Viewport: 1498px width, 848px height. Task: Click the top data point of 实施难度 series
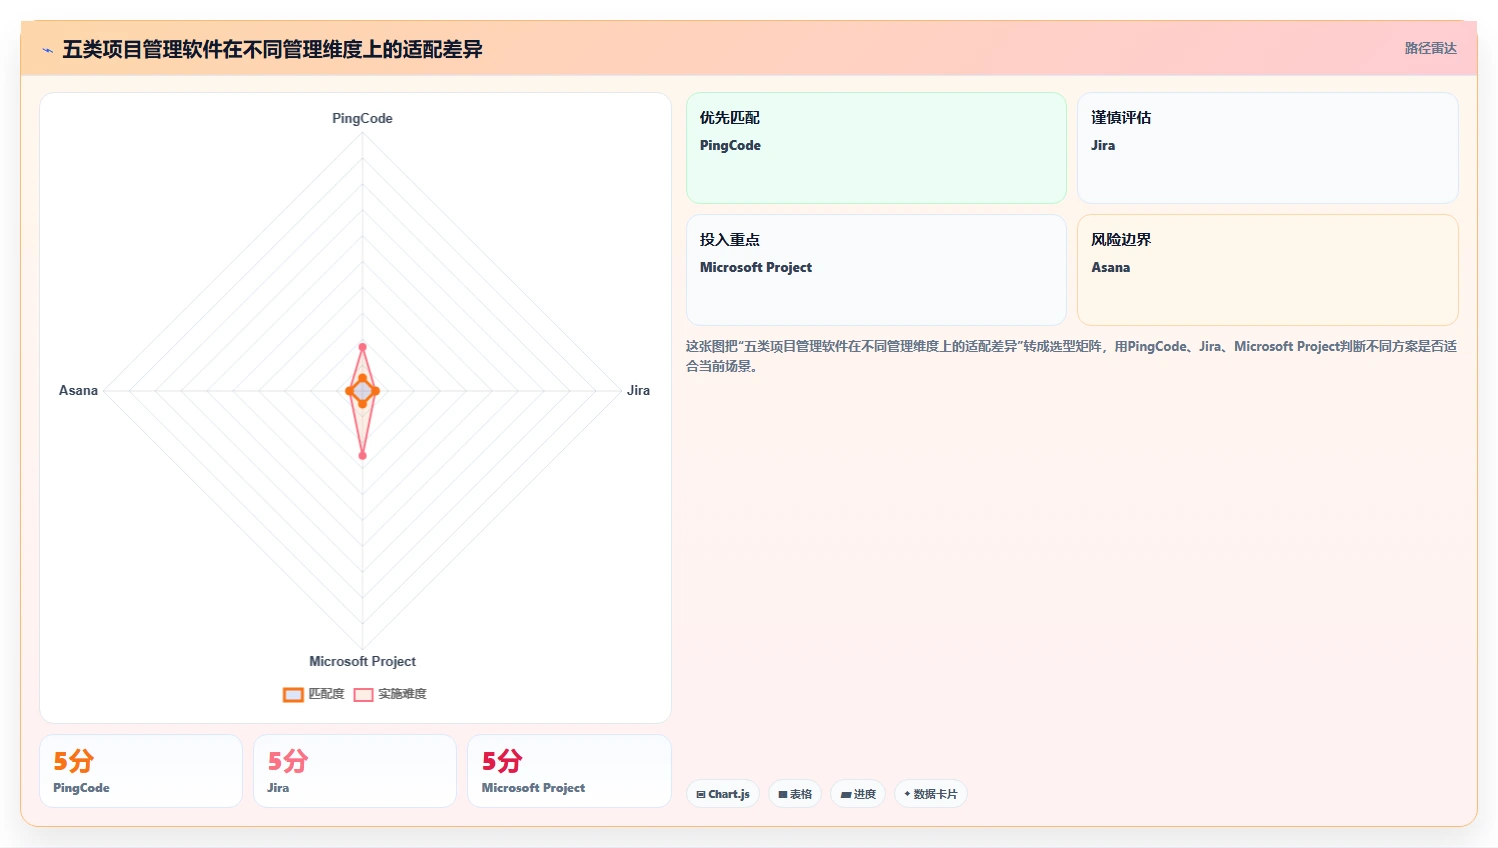point(362,347)
